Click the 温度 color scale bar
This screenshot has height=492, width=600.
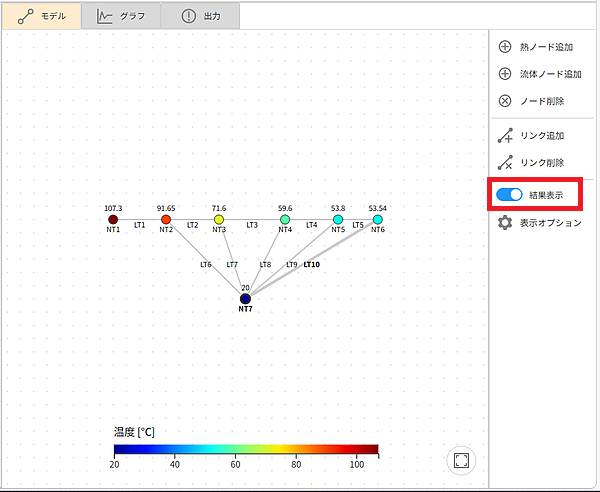point(246,449)
